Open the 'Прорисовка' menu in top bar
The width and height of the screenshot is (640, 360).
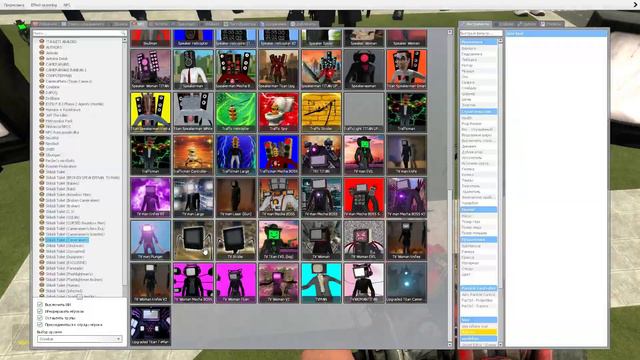[x=14, y=5]
